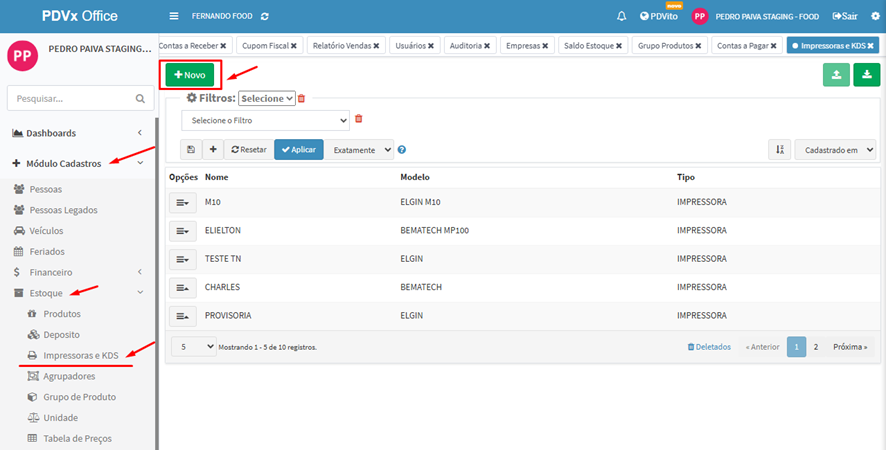Open the Cadastrado em sort dropdown

(x=835, y=149)
